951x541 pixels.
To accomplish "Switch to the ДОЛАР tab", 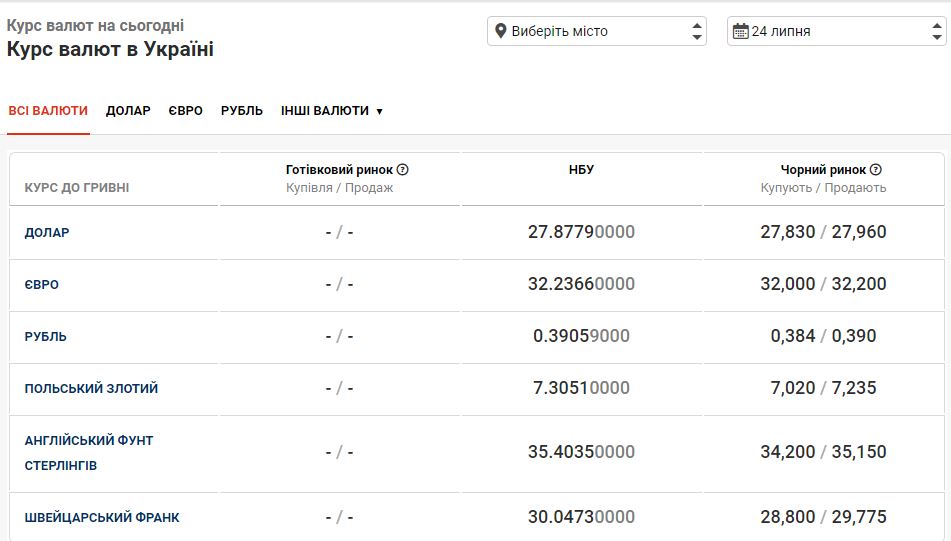I will point(128,111).
